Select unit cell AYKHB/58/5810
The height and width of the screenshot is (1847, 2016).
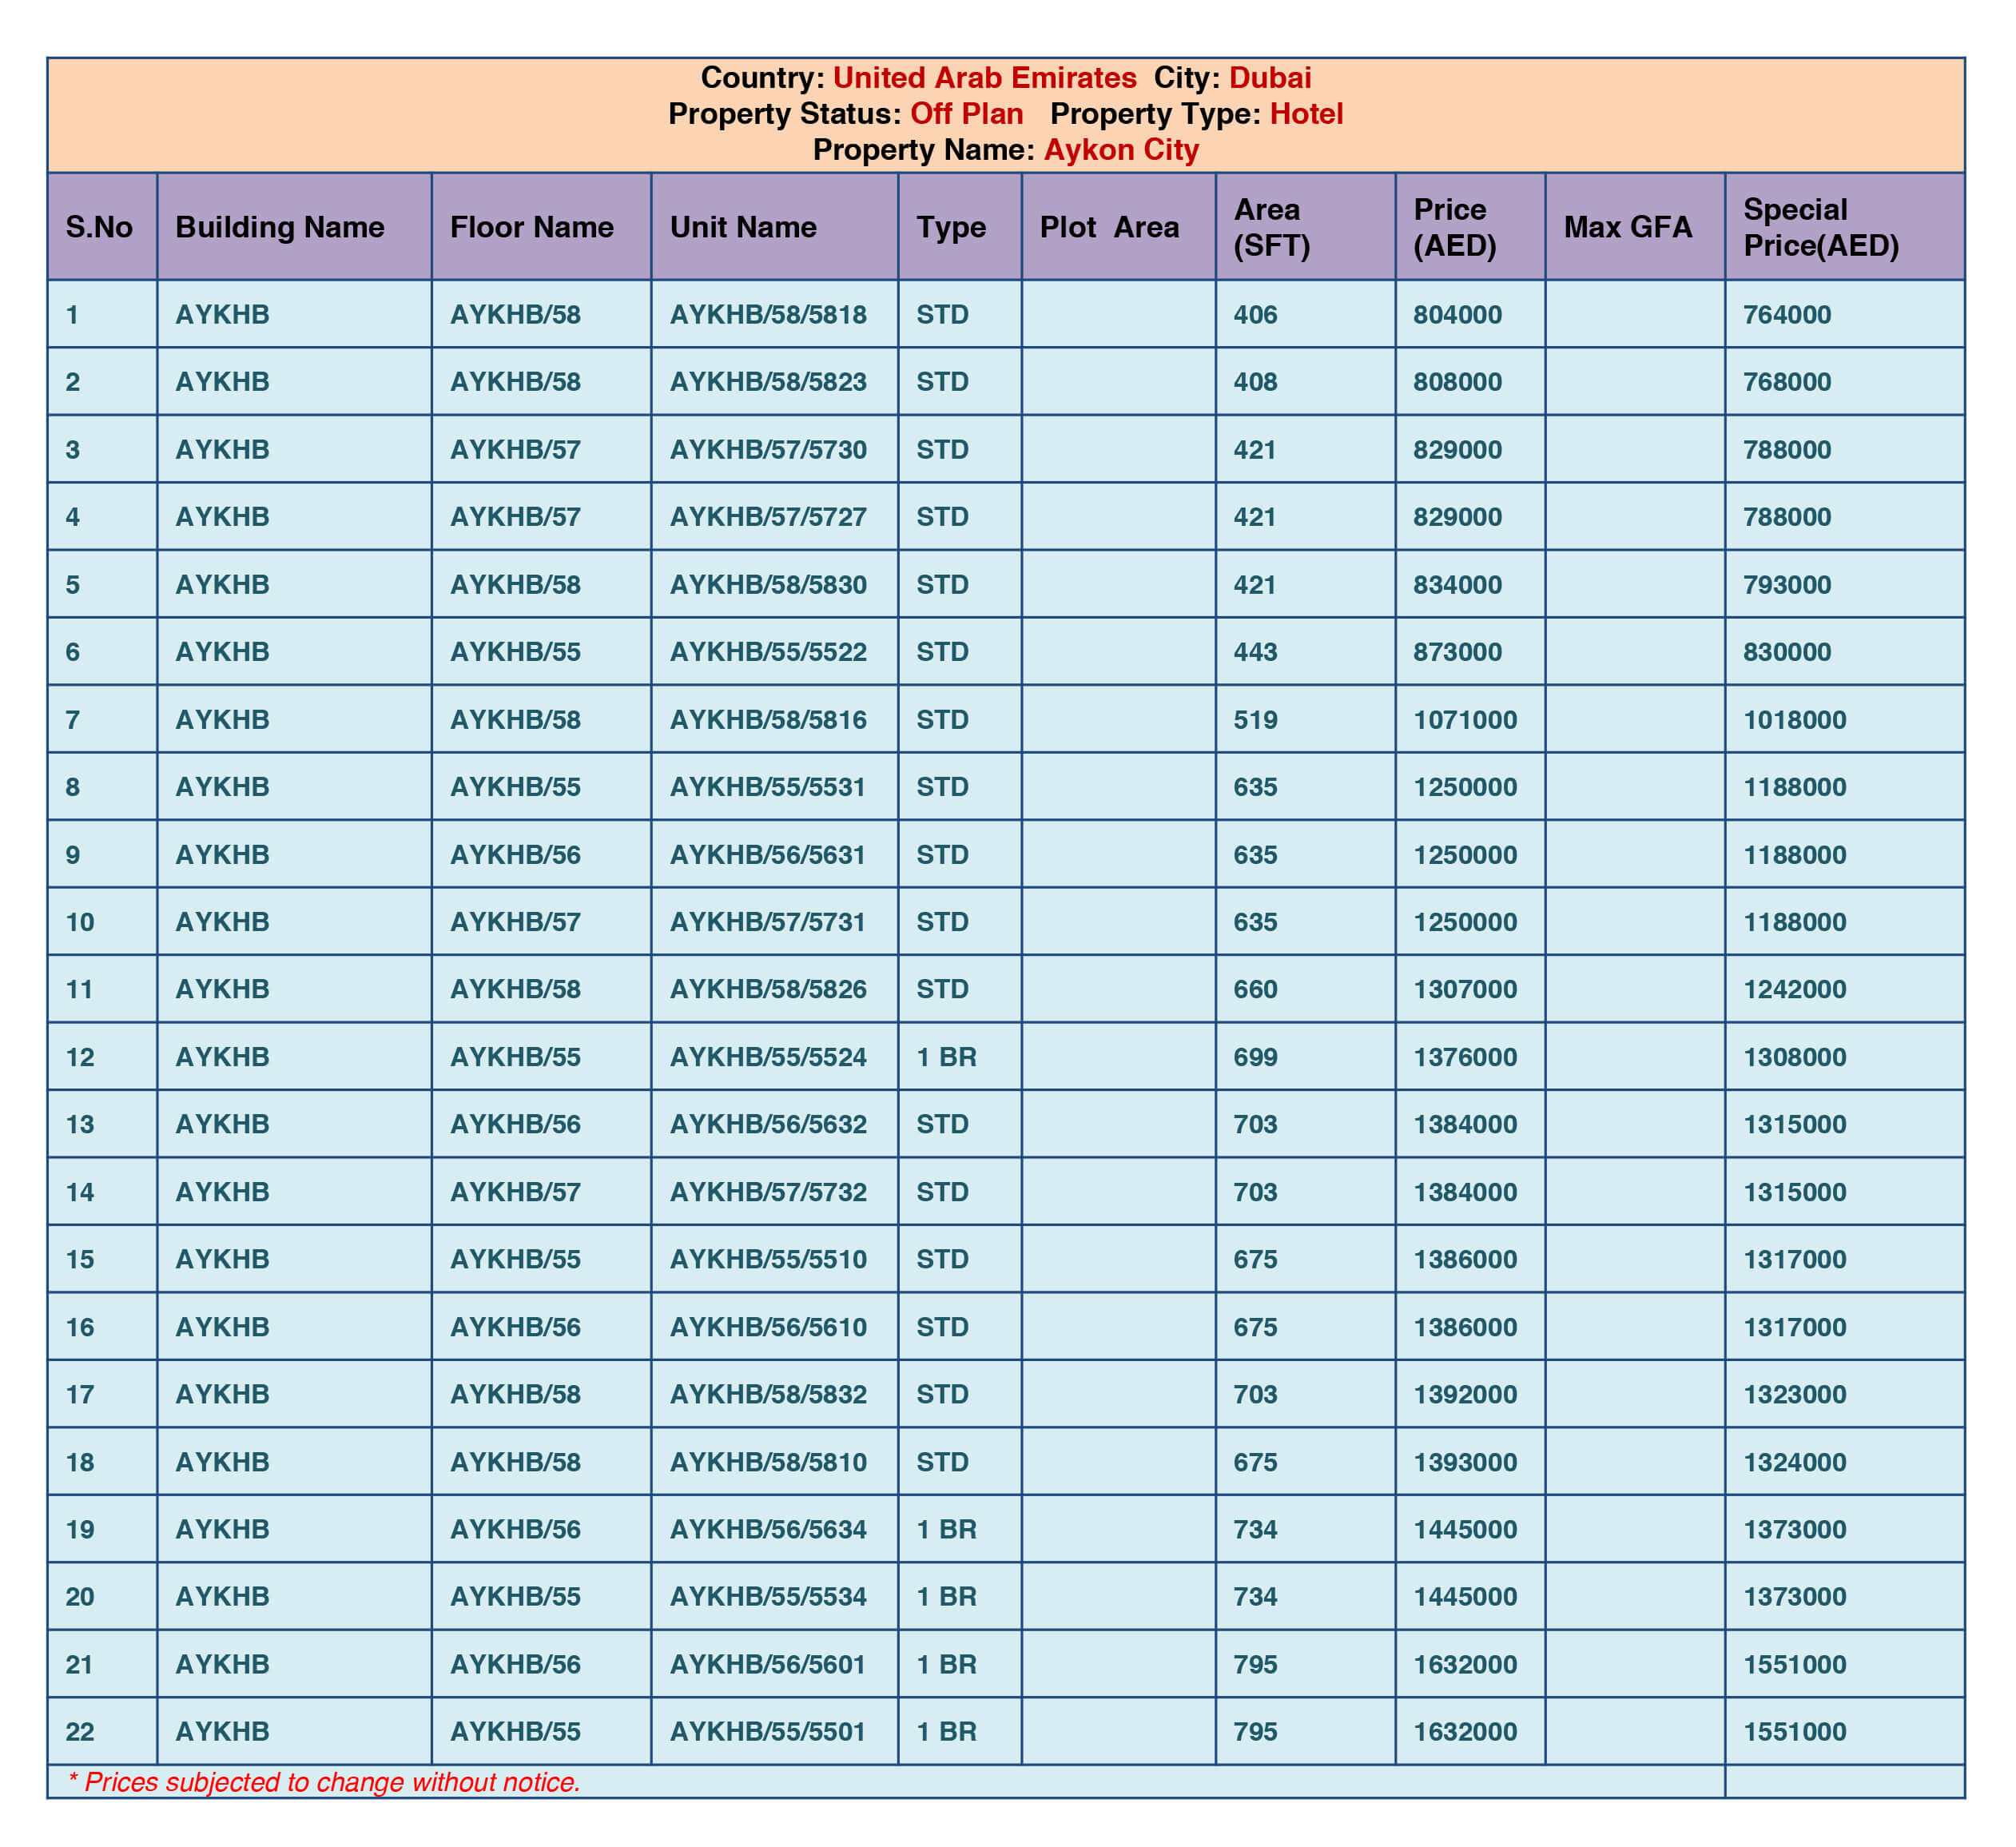(775, 1462)
